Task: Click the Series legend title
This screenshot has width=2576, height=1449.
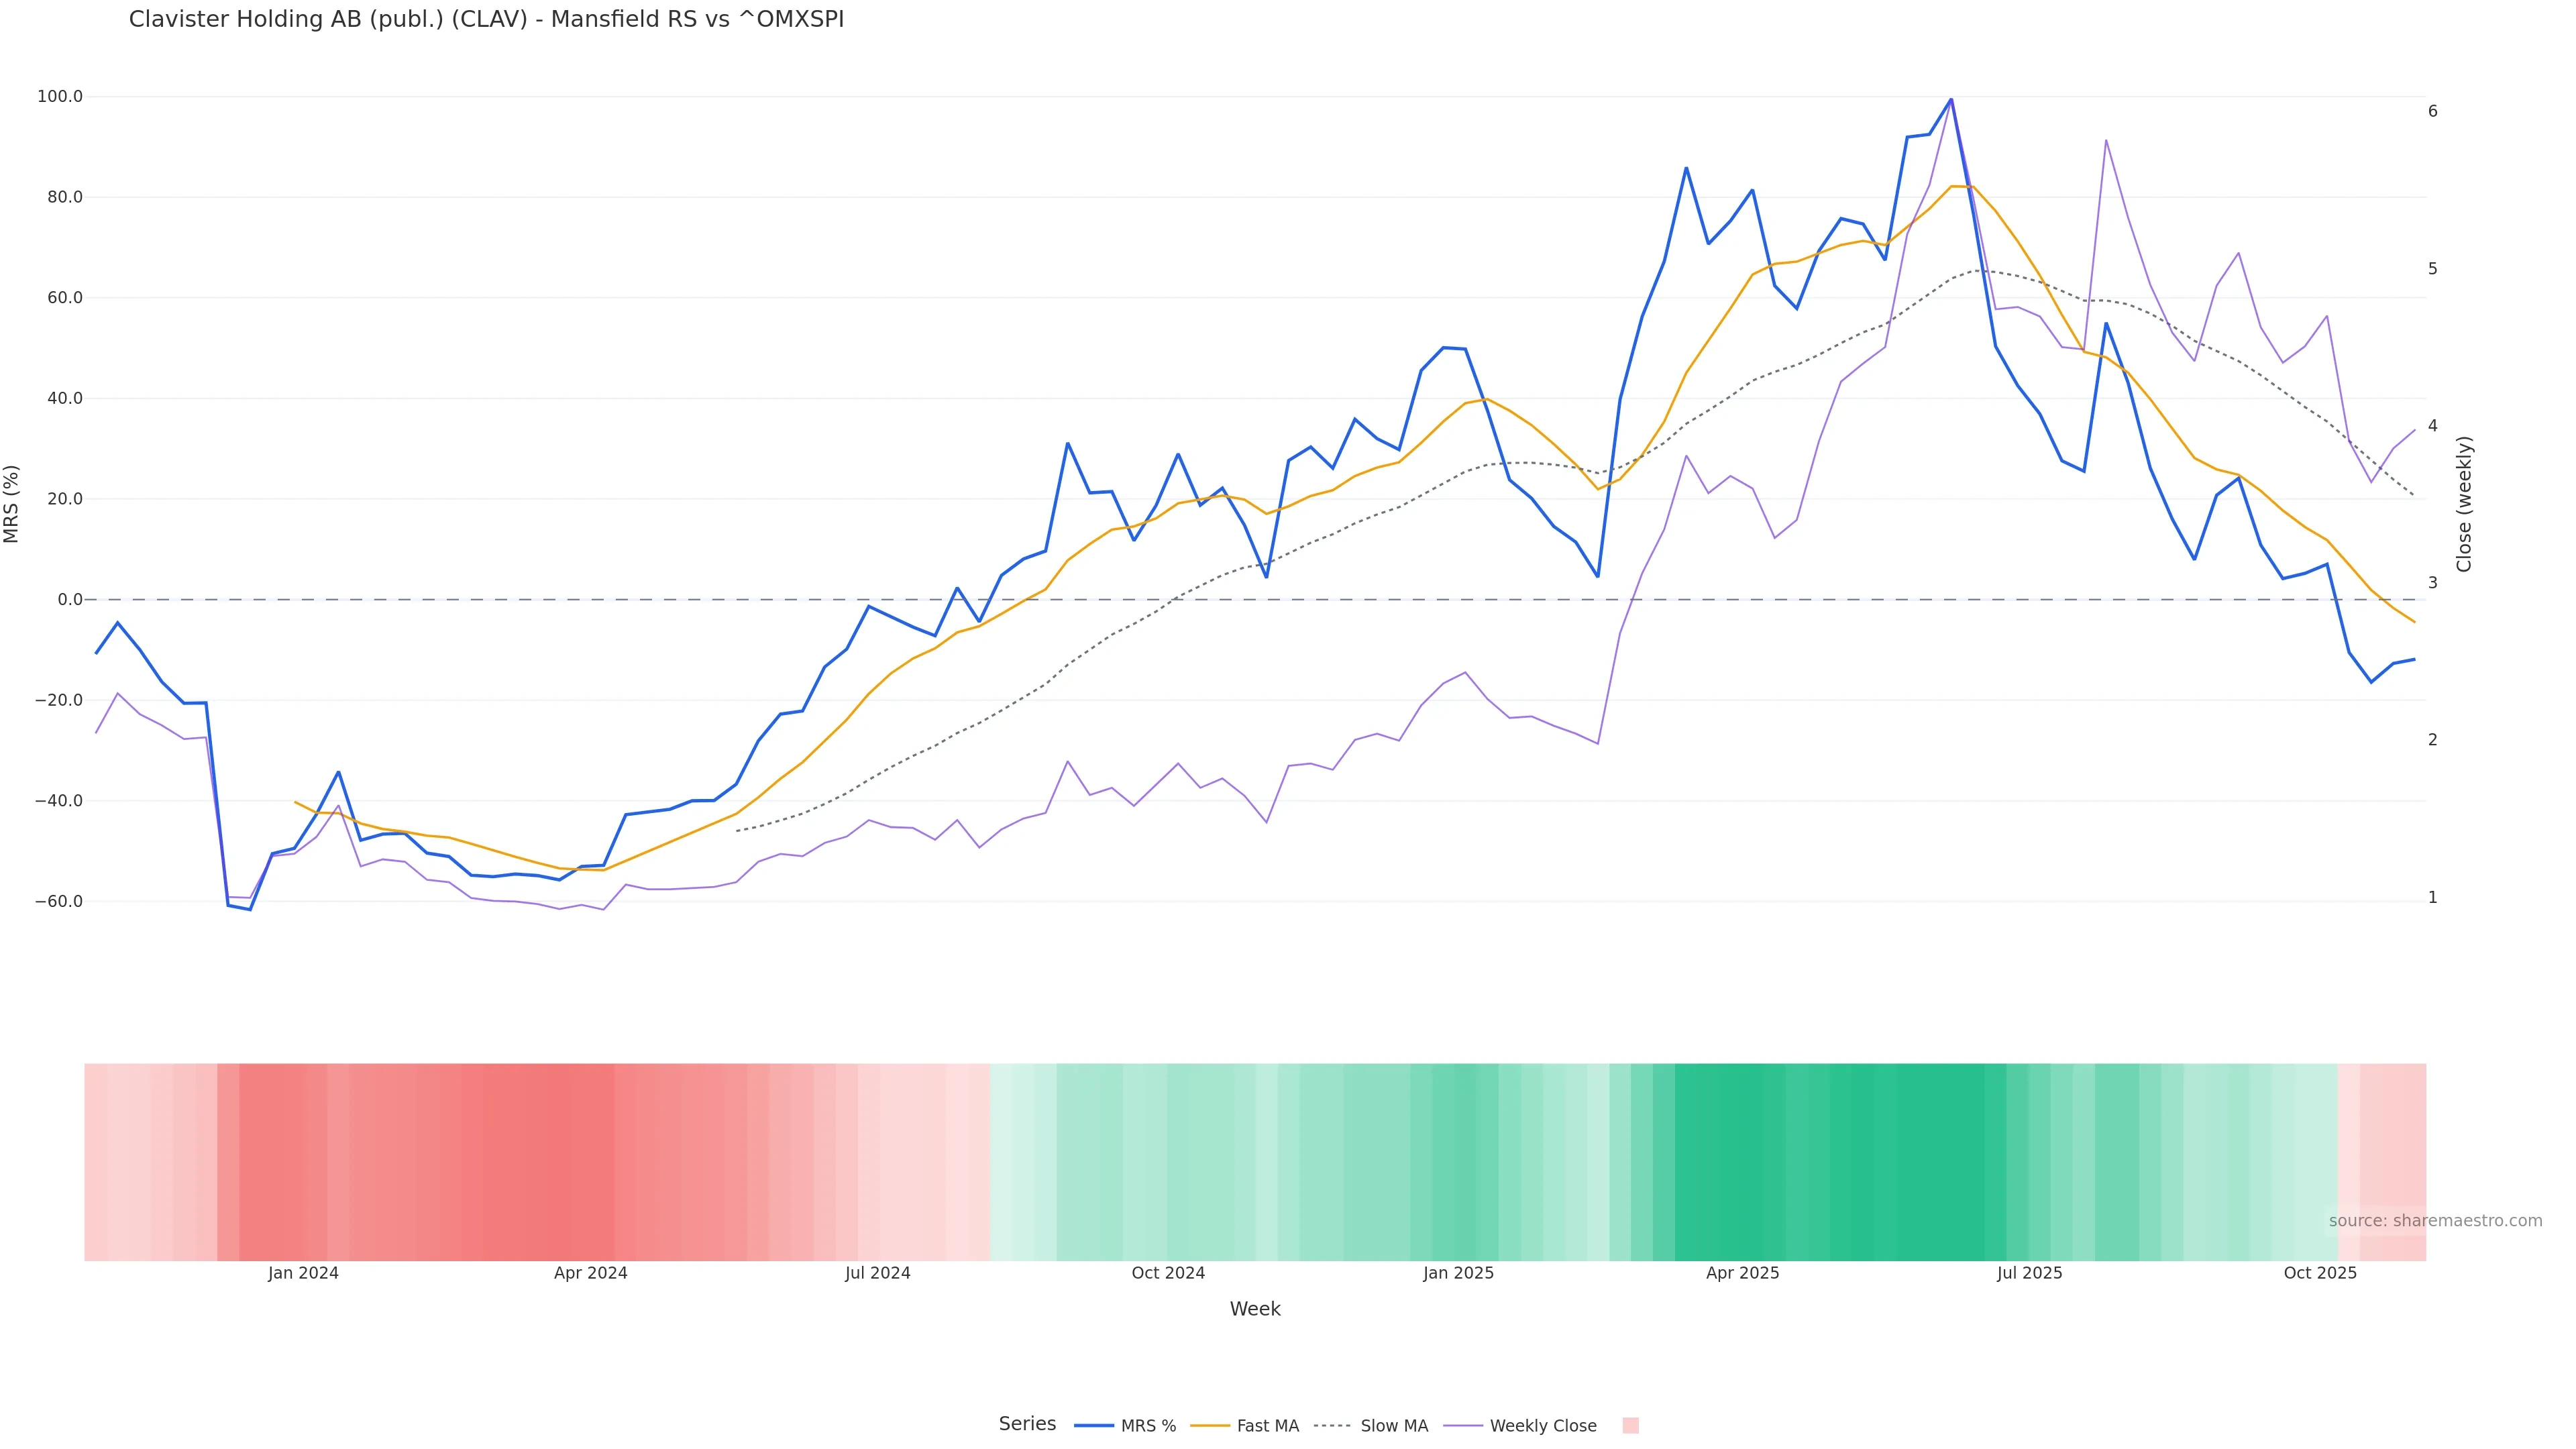Action: point(1027,1424)
